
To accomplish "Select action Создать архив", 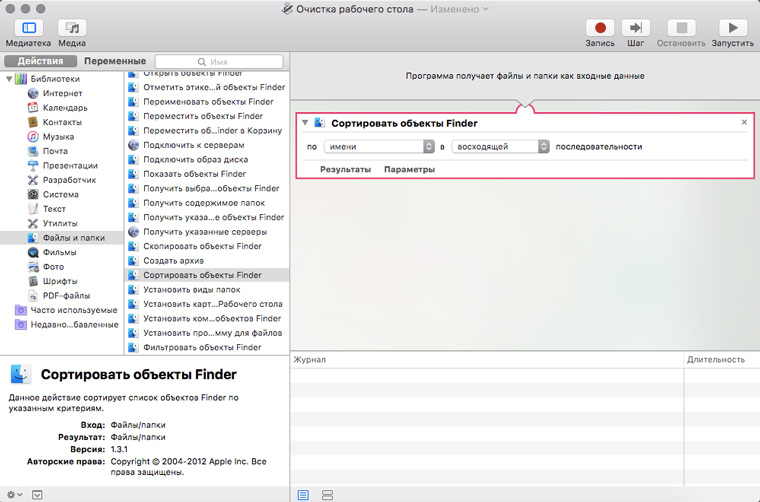I will (207, 261).
